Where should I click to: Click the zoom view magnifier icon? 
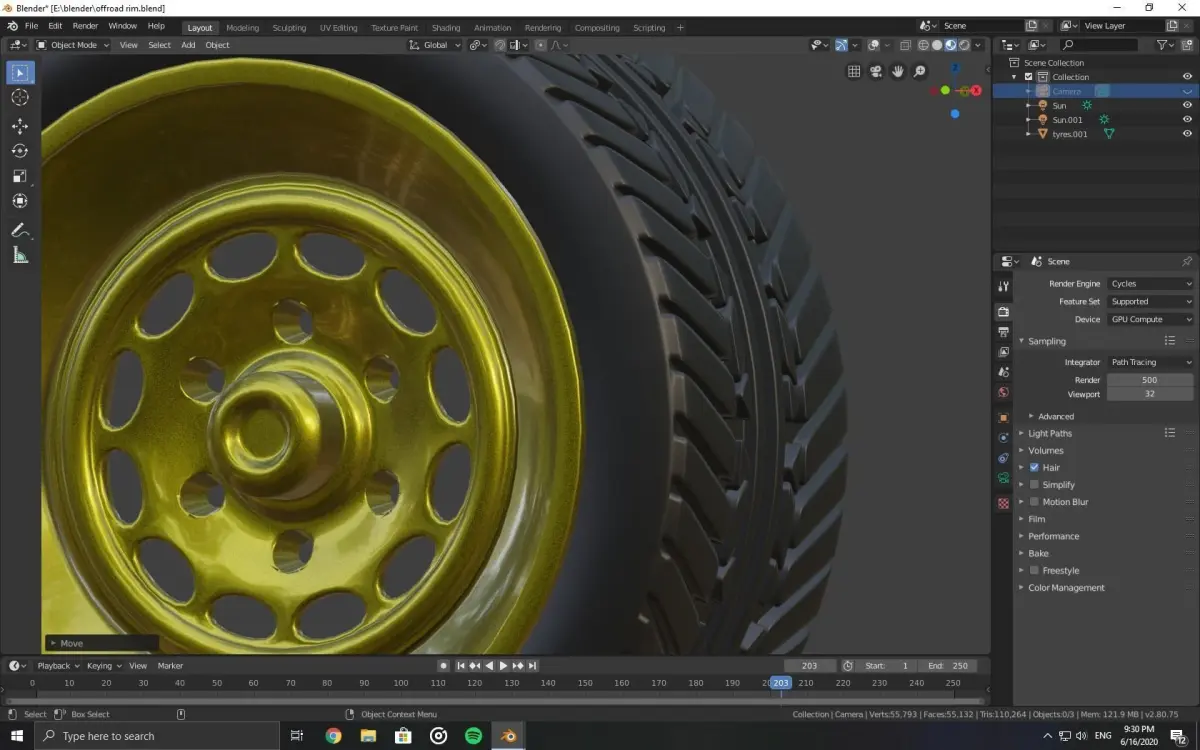pyautogui.click(x=920, y=71)
